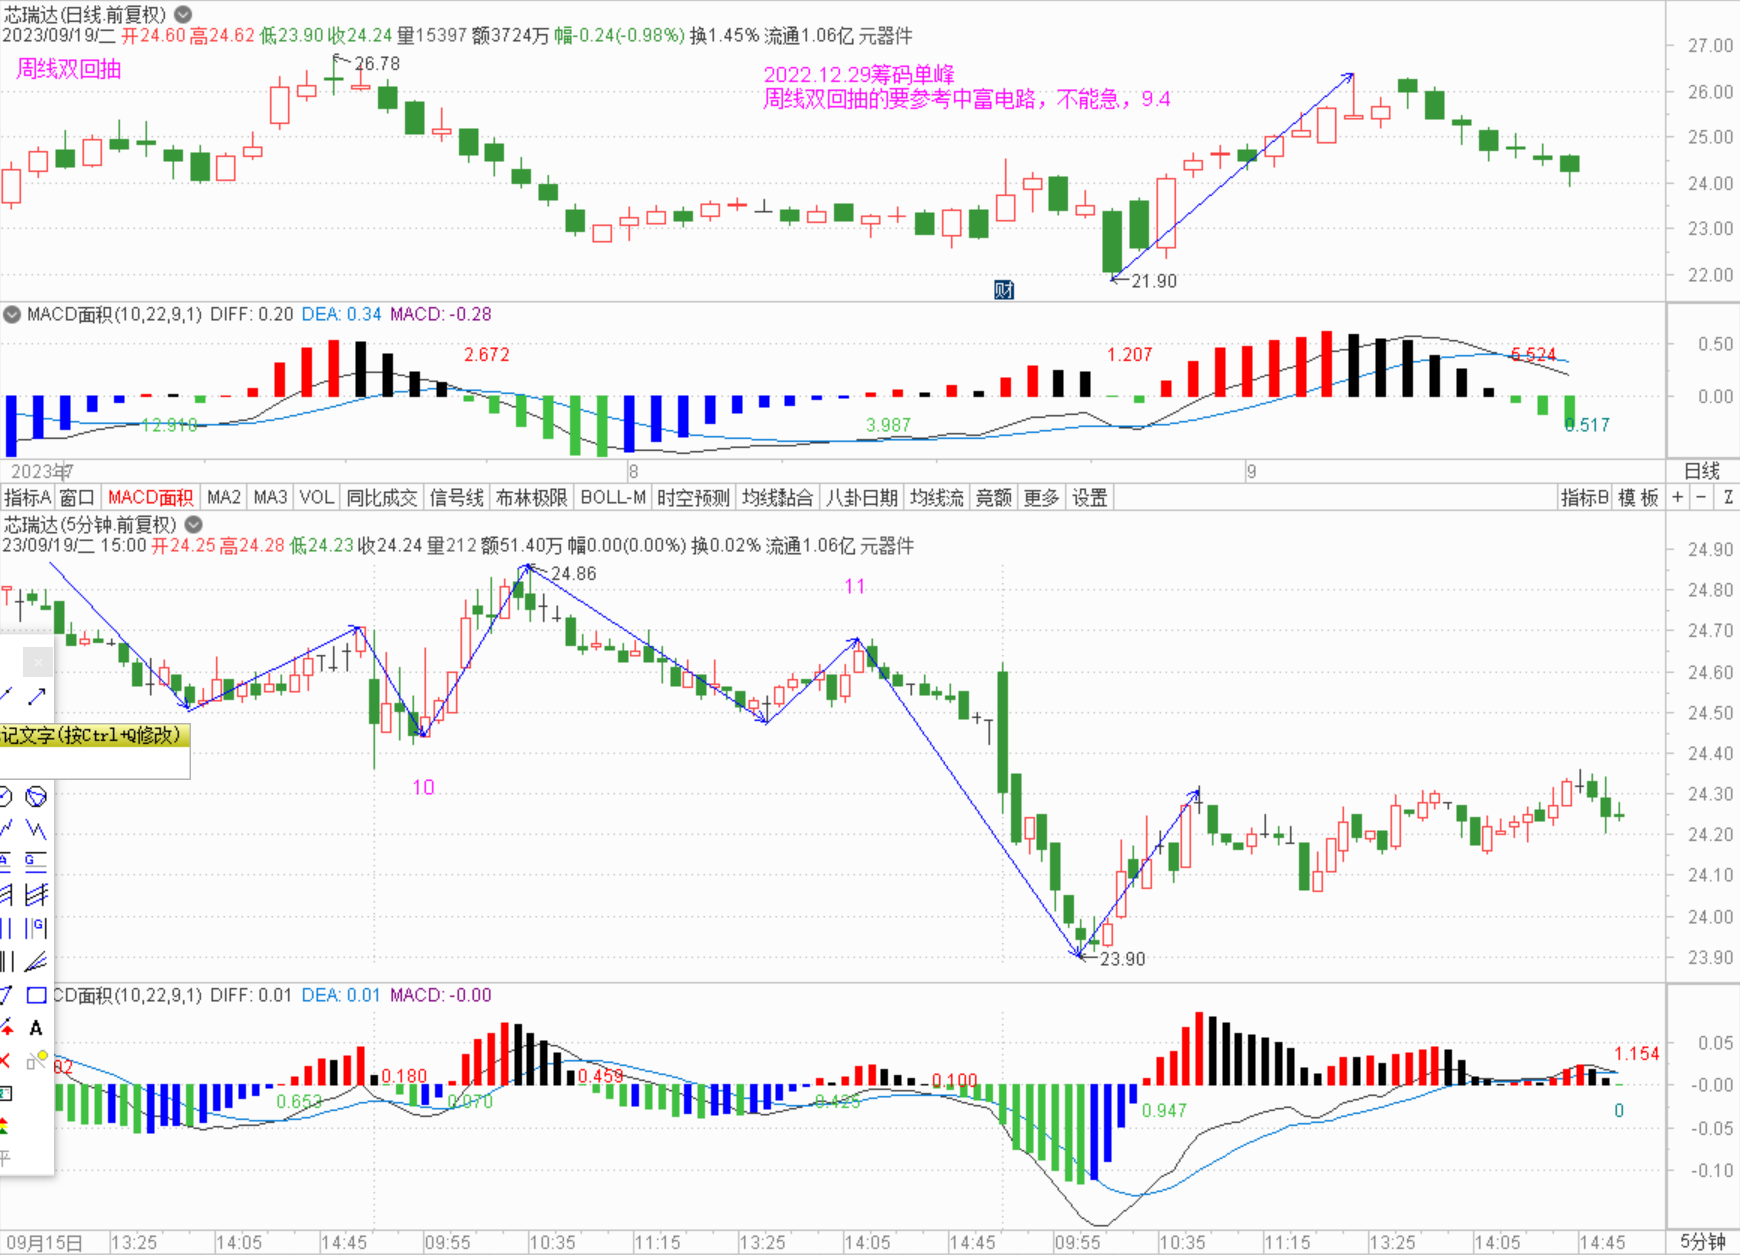Click the 24.86 high label on 5-minute chart
1740x1255 pixels.
[x=573, y=574]
